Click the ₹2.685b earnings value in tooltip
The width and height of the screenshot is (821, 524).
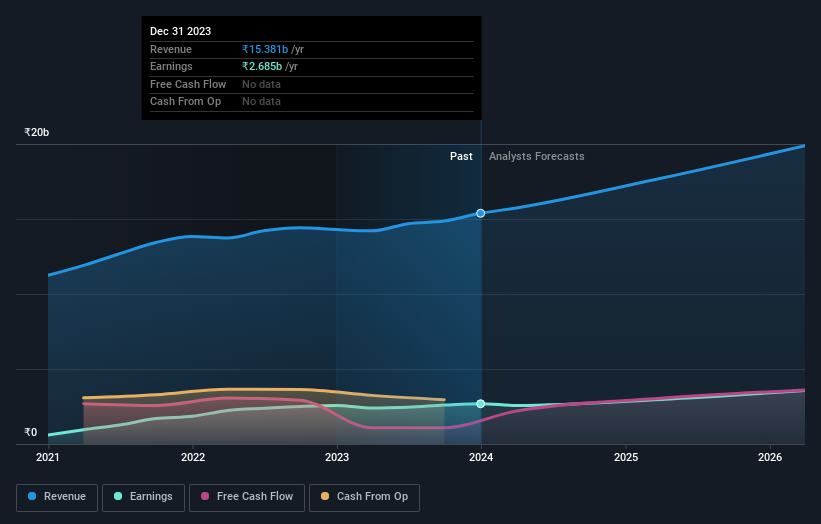[262, 66]
